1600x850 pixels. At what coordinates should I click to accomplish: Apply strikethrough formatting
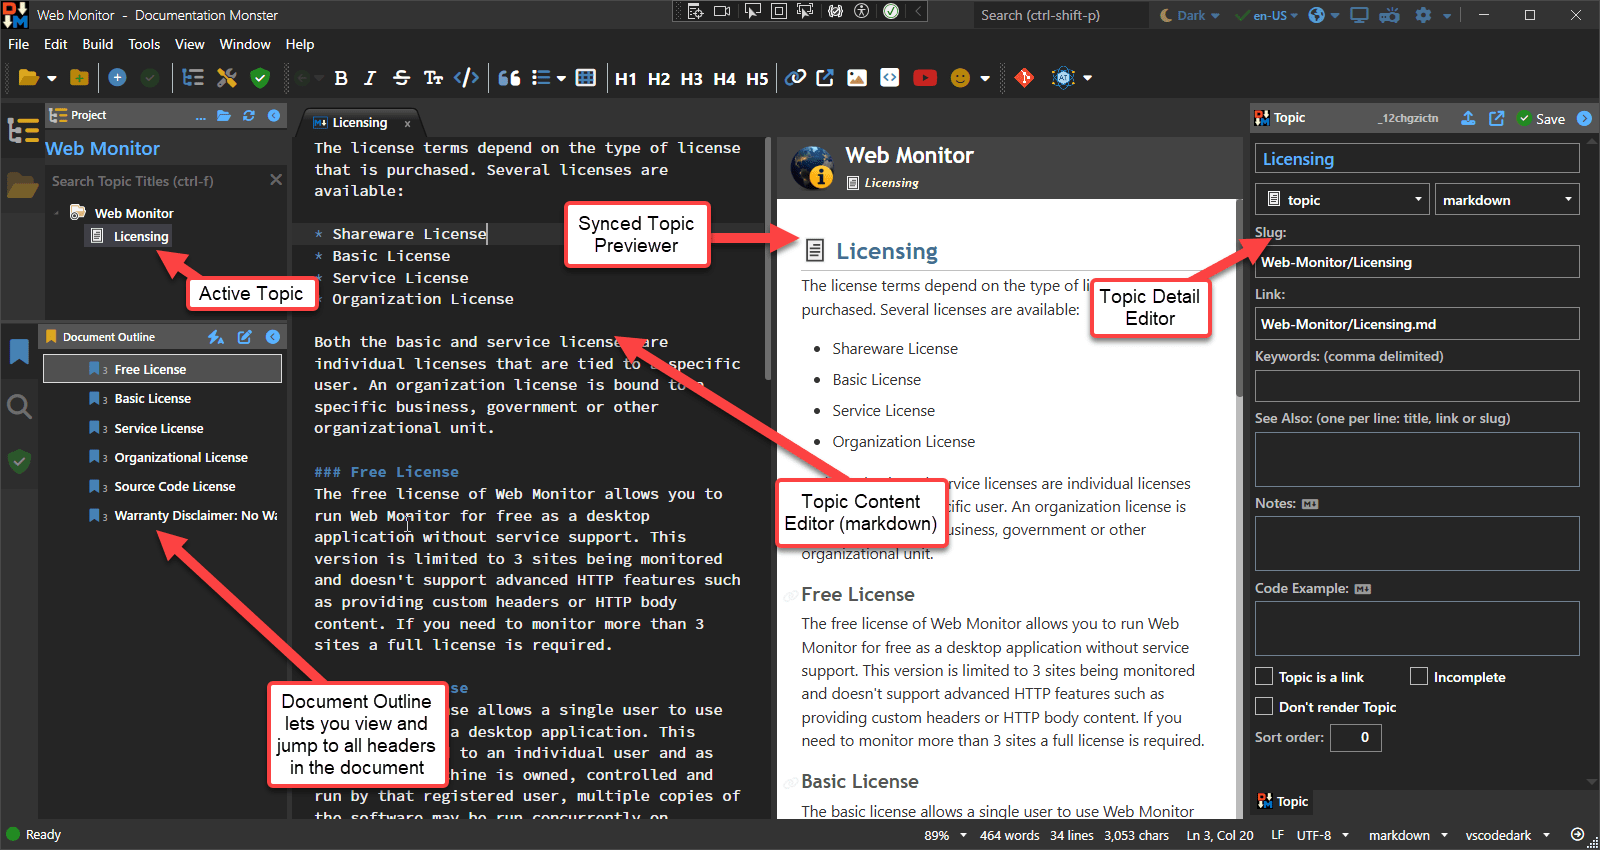pyautogui.click(x=401, y=78)
